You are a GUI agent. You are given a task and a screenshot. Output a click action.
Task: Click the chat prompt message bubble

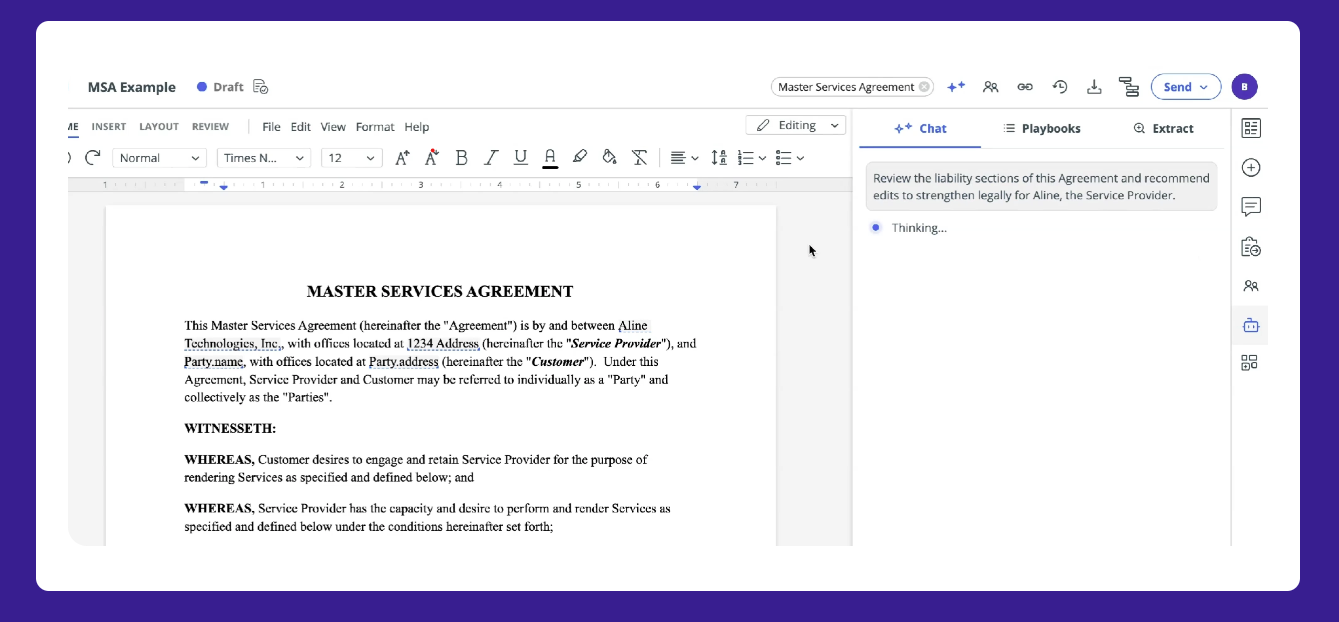click(x=1041, y=186)
